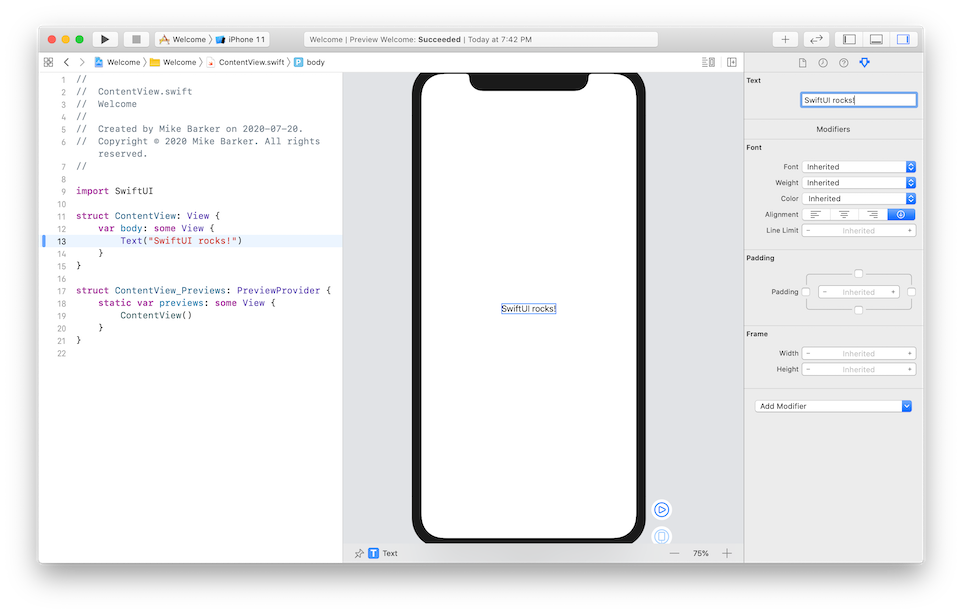This screenshot has height=614, width=962.
Task: Open Welcome project in jump bar
Action: (x=118, y=62)
